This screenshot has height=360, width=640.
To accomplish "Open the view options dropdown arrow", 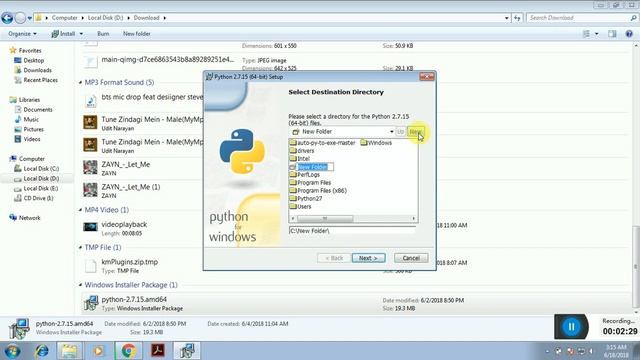I will pos(596,34).
